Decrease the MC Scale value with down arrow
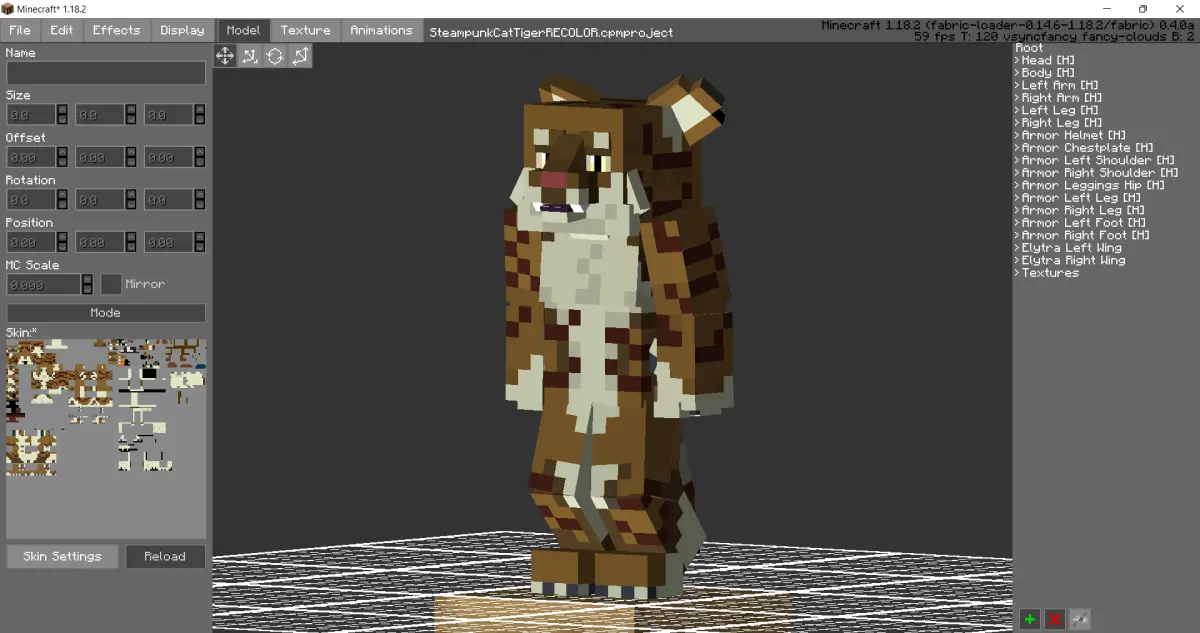 click(x=87, y=289)
